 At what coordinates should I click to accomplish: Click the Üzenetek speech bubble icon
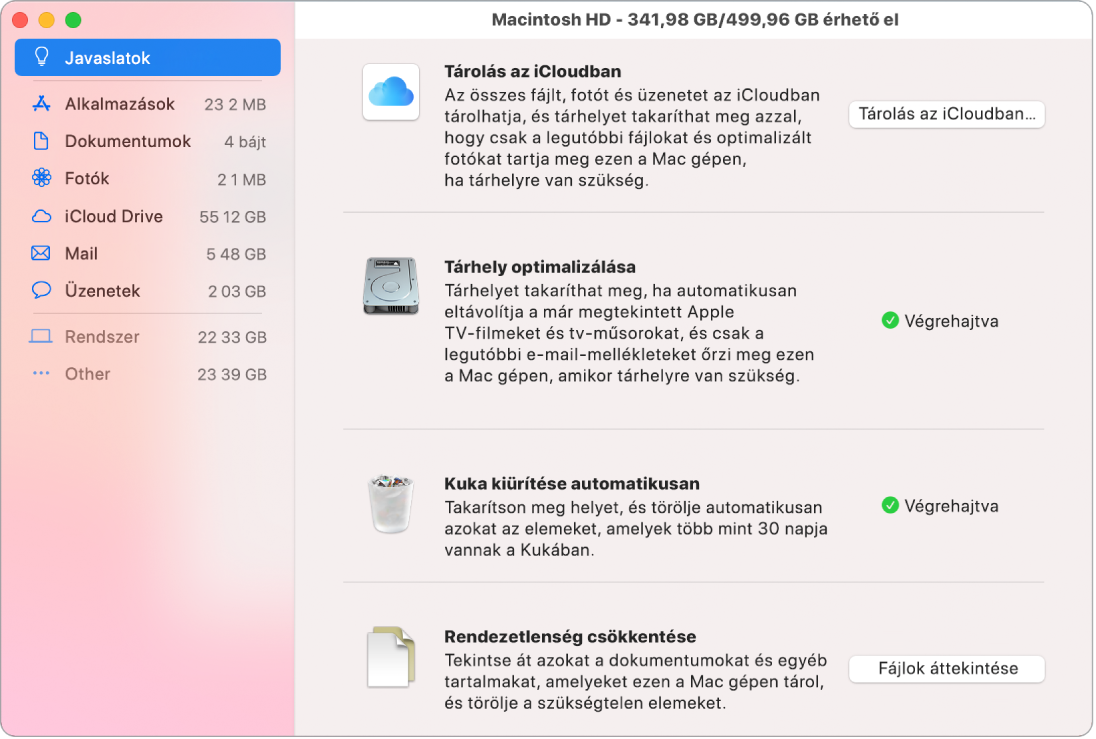point(40,290)
